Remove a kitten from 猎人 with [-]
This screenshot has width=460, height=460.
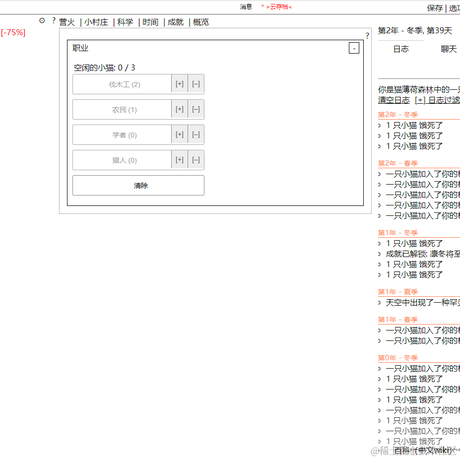click(196, 160)
